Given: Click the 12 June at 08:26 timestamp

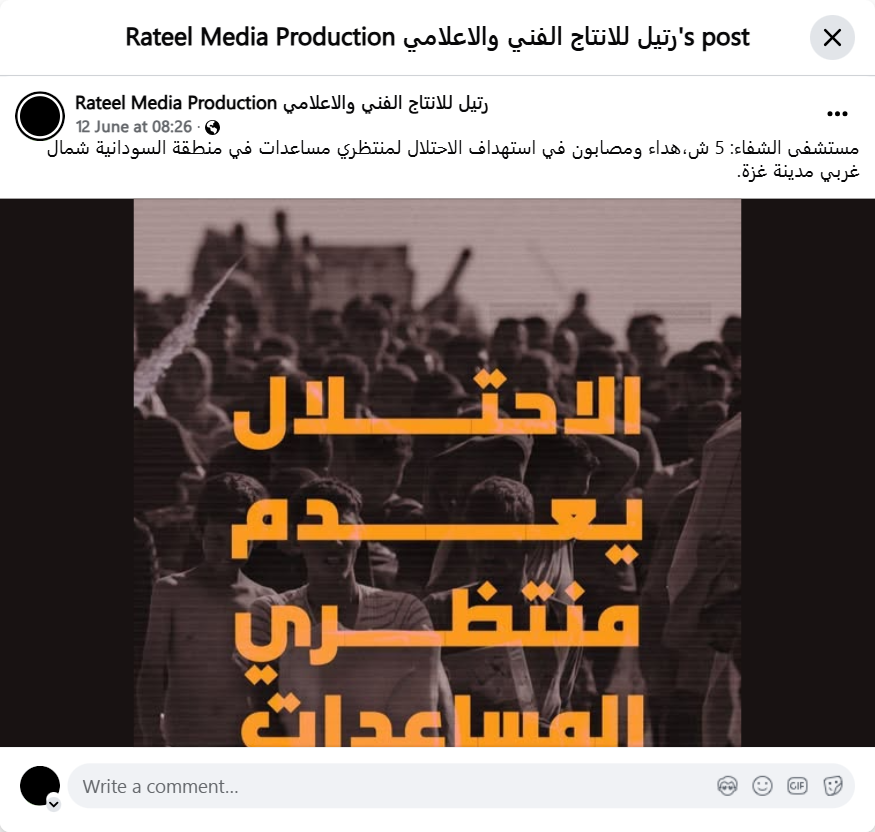Looking at the screenshot, I should point(134,127).
